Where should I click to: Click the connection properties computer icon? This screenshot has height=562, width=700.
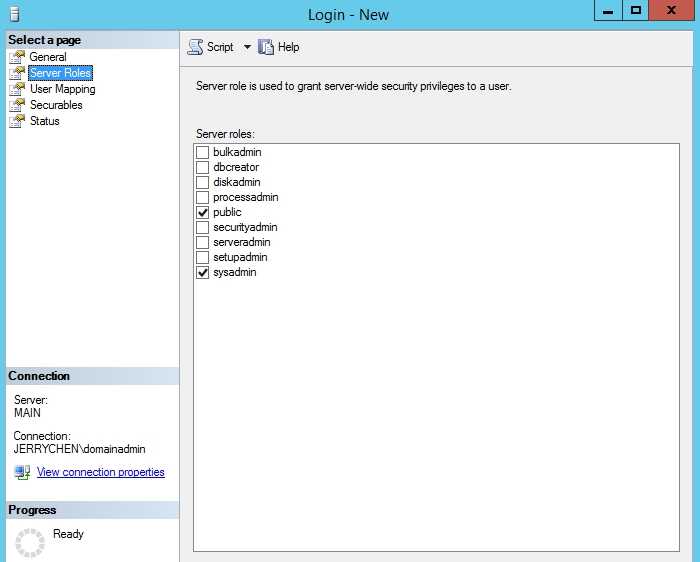click(22, 472)
